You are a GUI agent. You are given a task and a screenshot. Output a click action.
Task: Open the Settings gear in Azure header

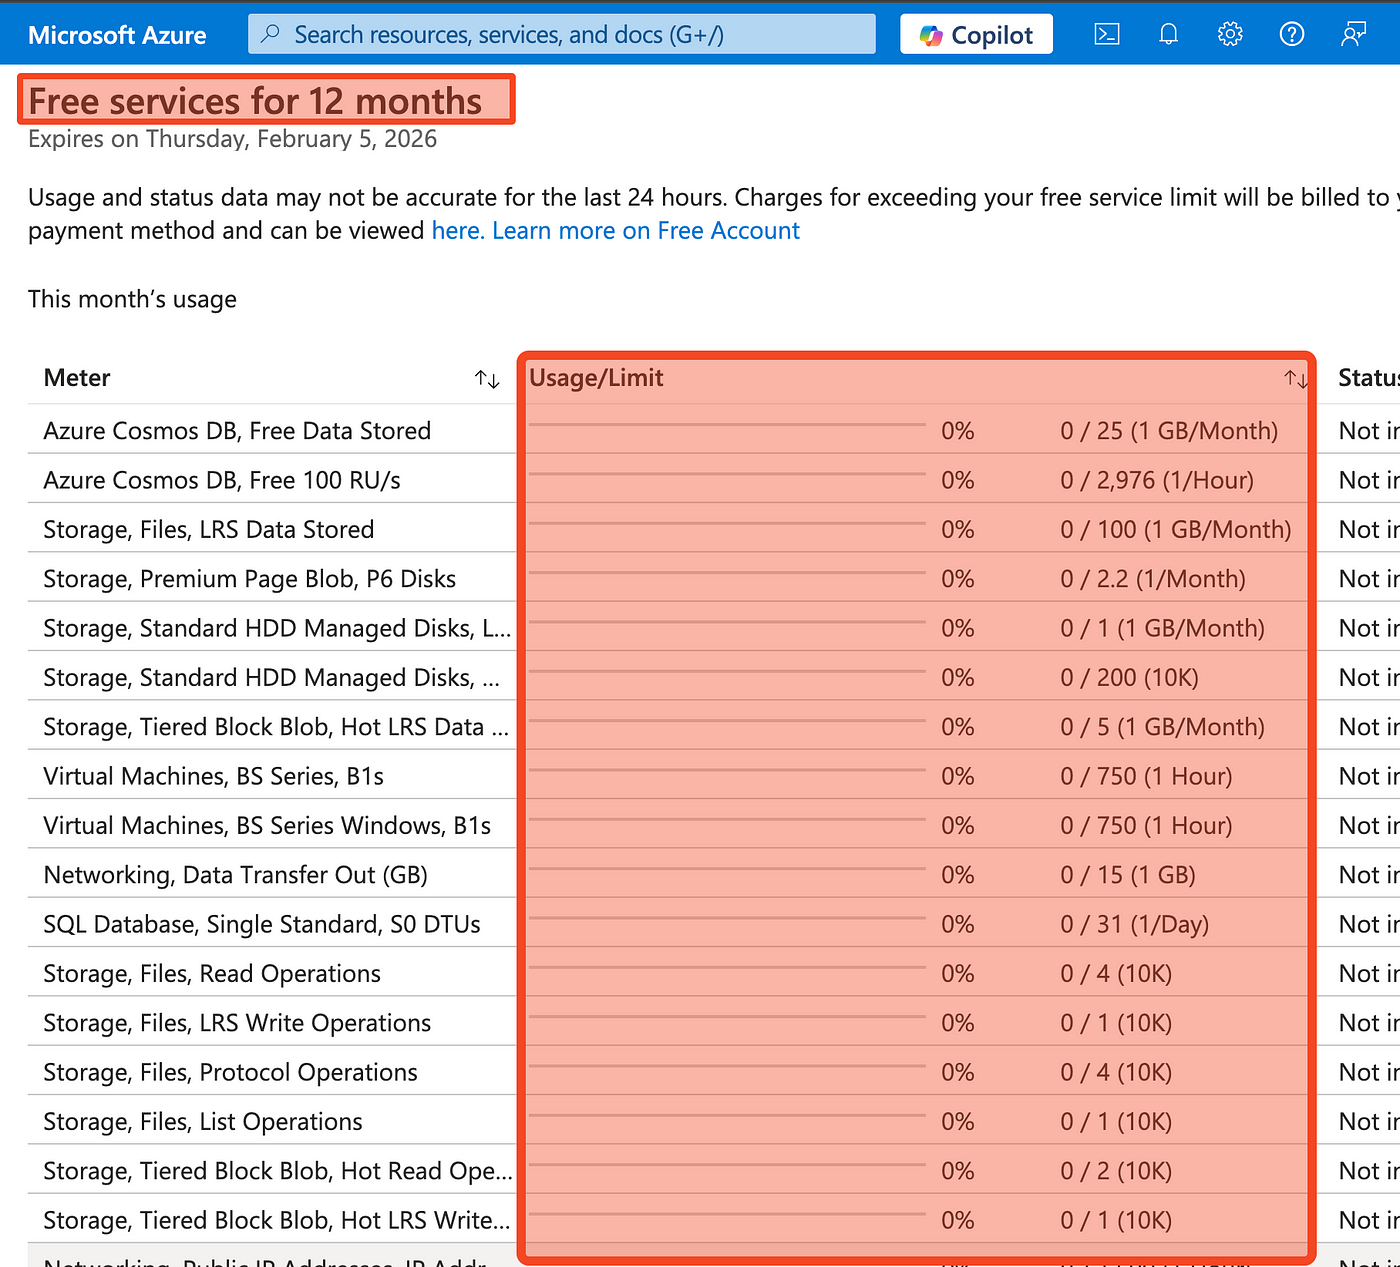coord(1230,35)
